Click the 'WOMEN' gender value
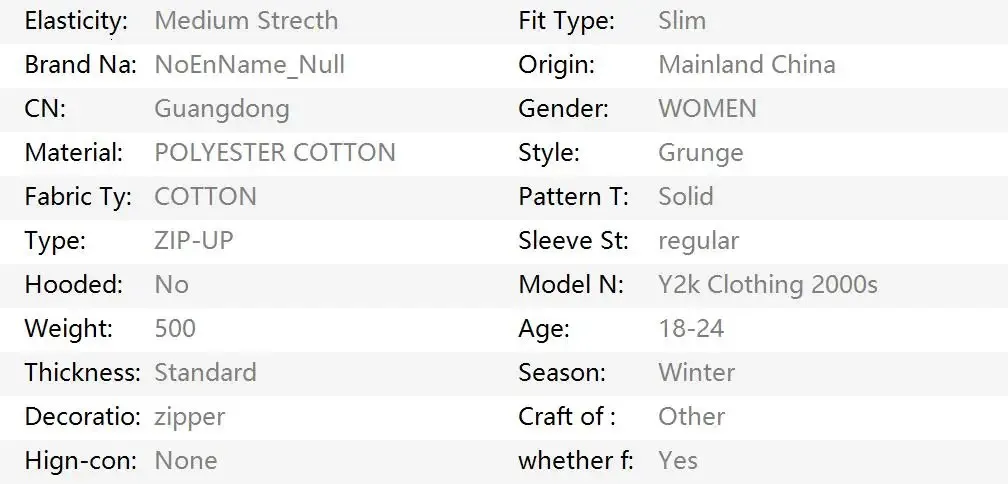Screen dimensions: 1008x484 707,109
